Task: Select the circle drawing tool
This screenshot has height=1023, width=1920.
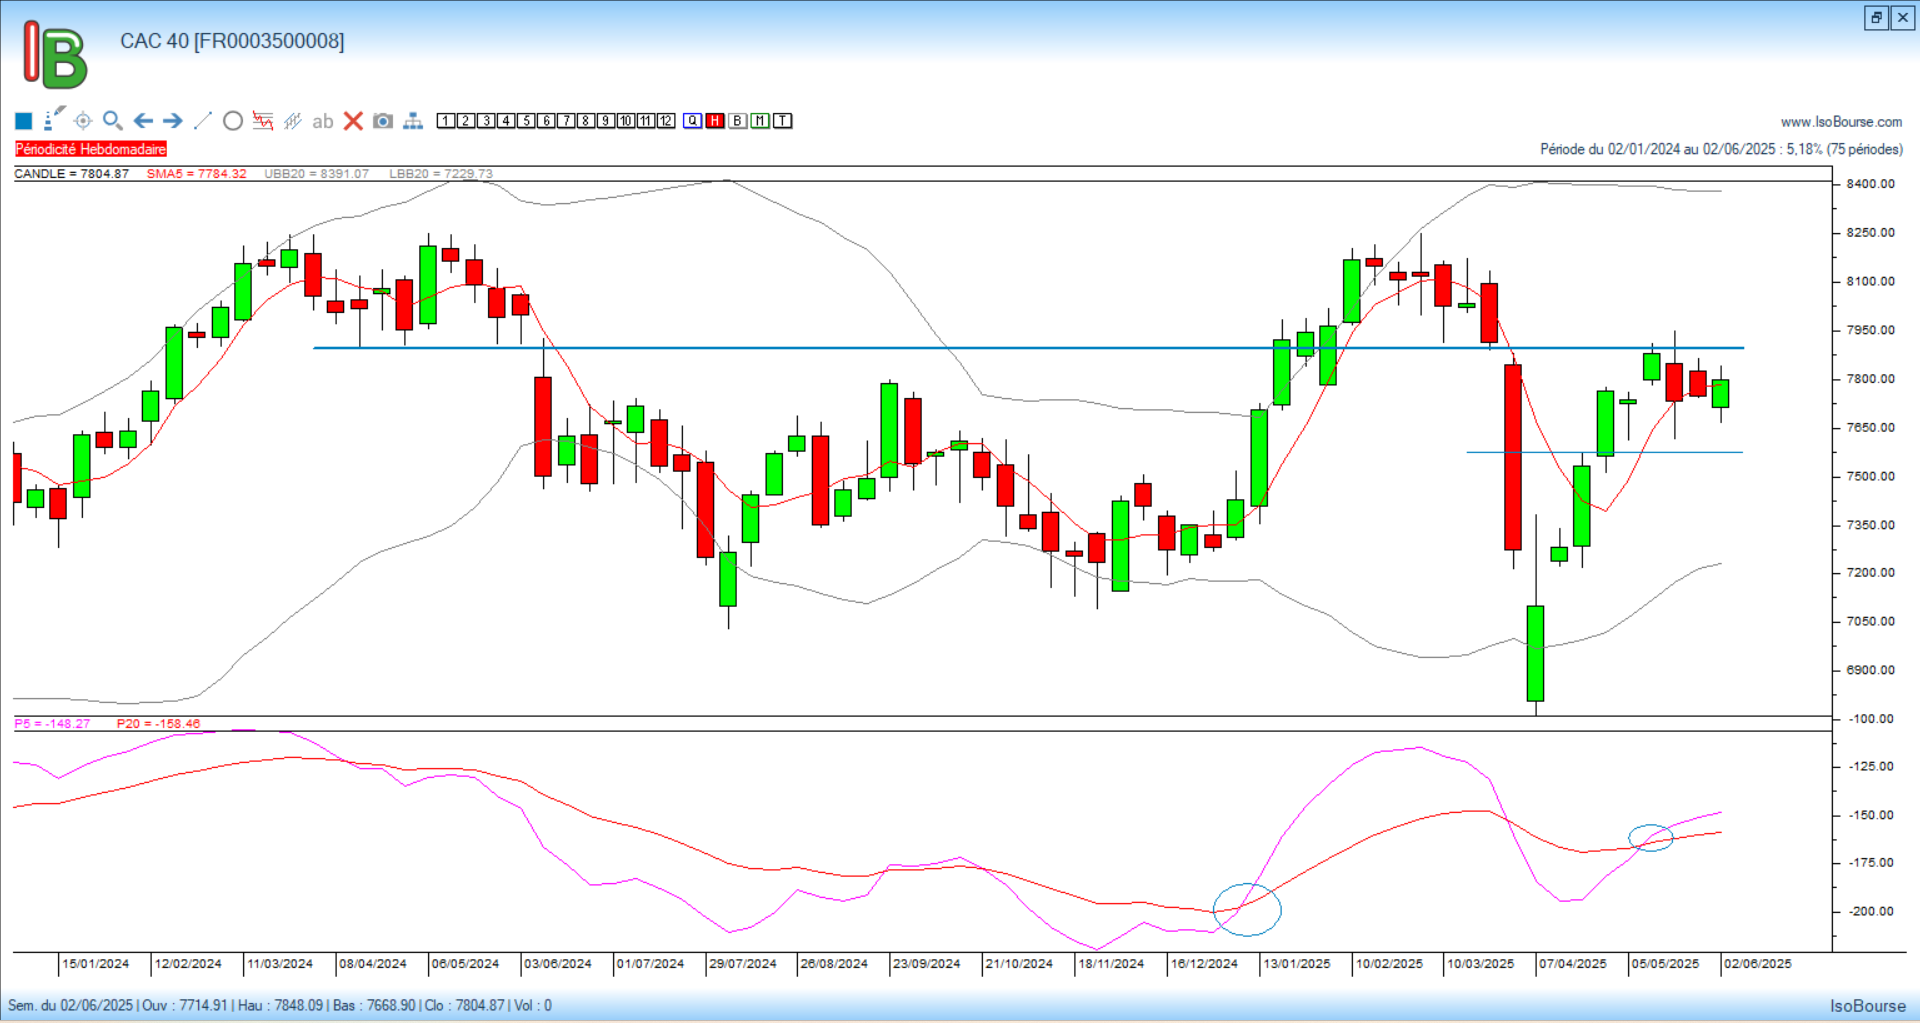Action: [x=233, y=121]
